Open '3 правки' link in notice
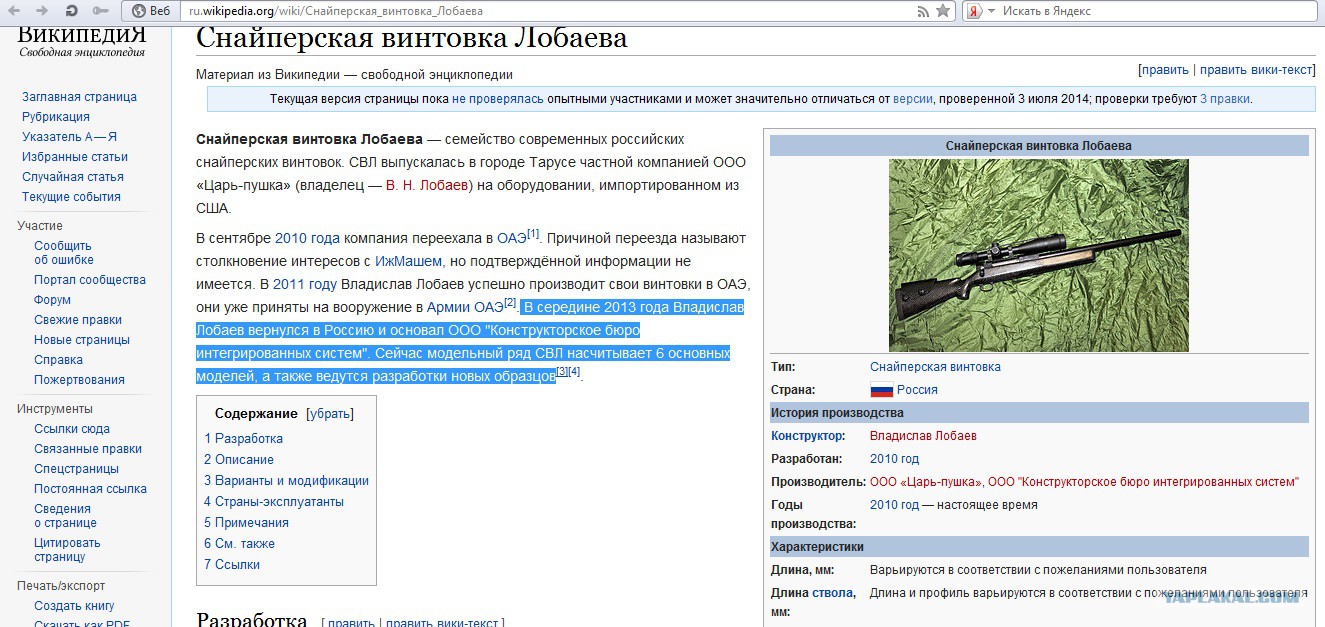1325x627 pixels. tap(1224, 99)
